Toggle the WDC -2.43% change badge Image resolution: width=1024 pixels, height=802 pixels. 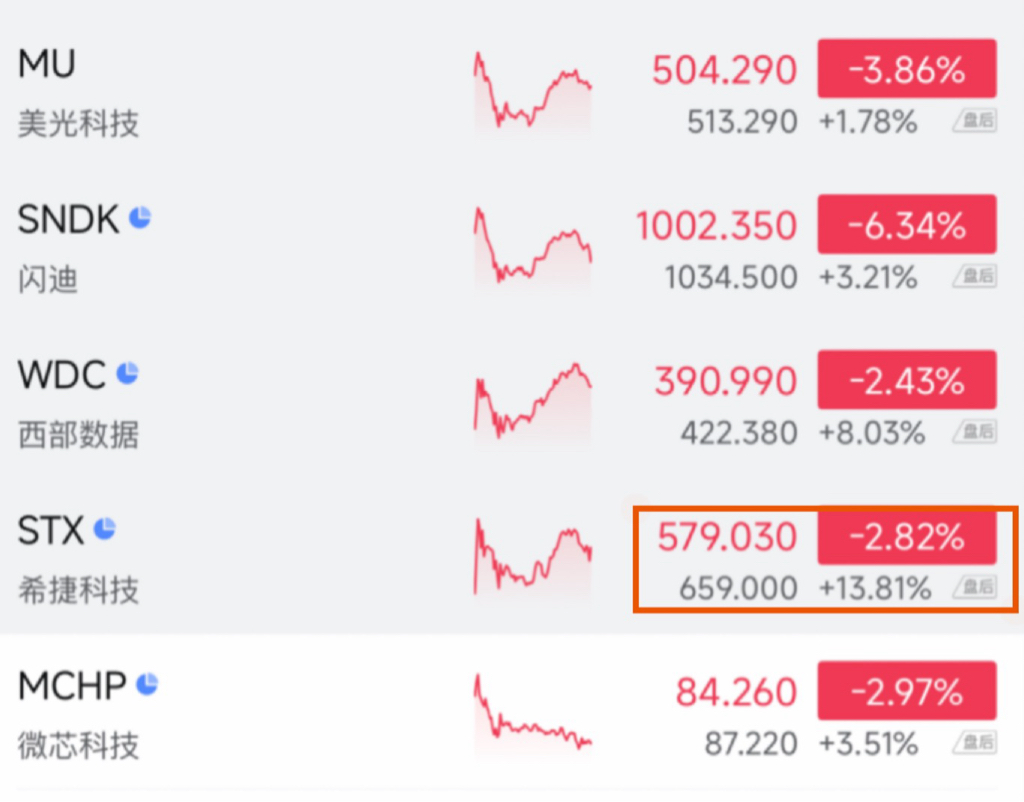906,380
